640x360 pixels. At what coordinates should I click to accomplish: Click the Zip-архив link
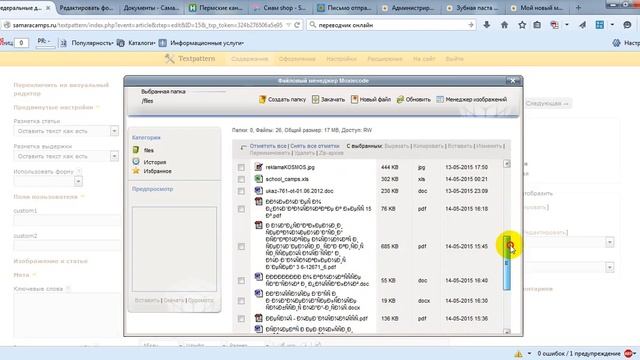[331, 153]
